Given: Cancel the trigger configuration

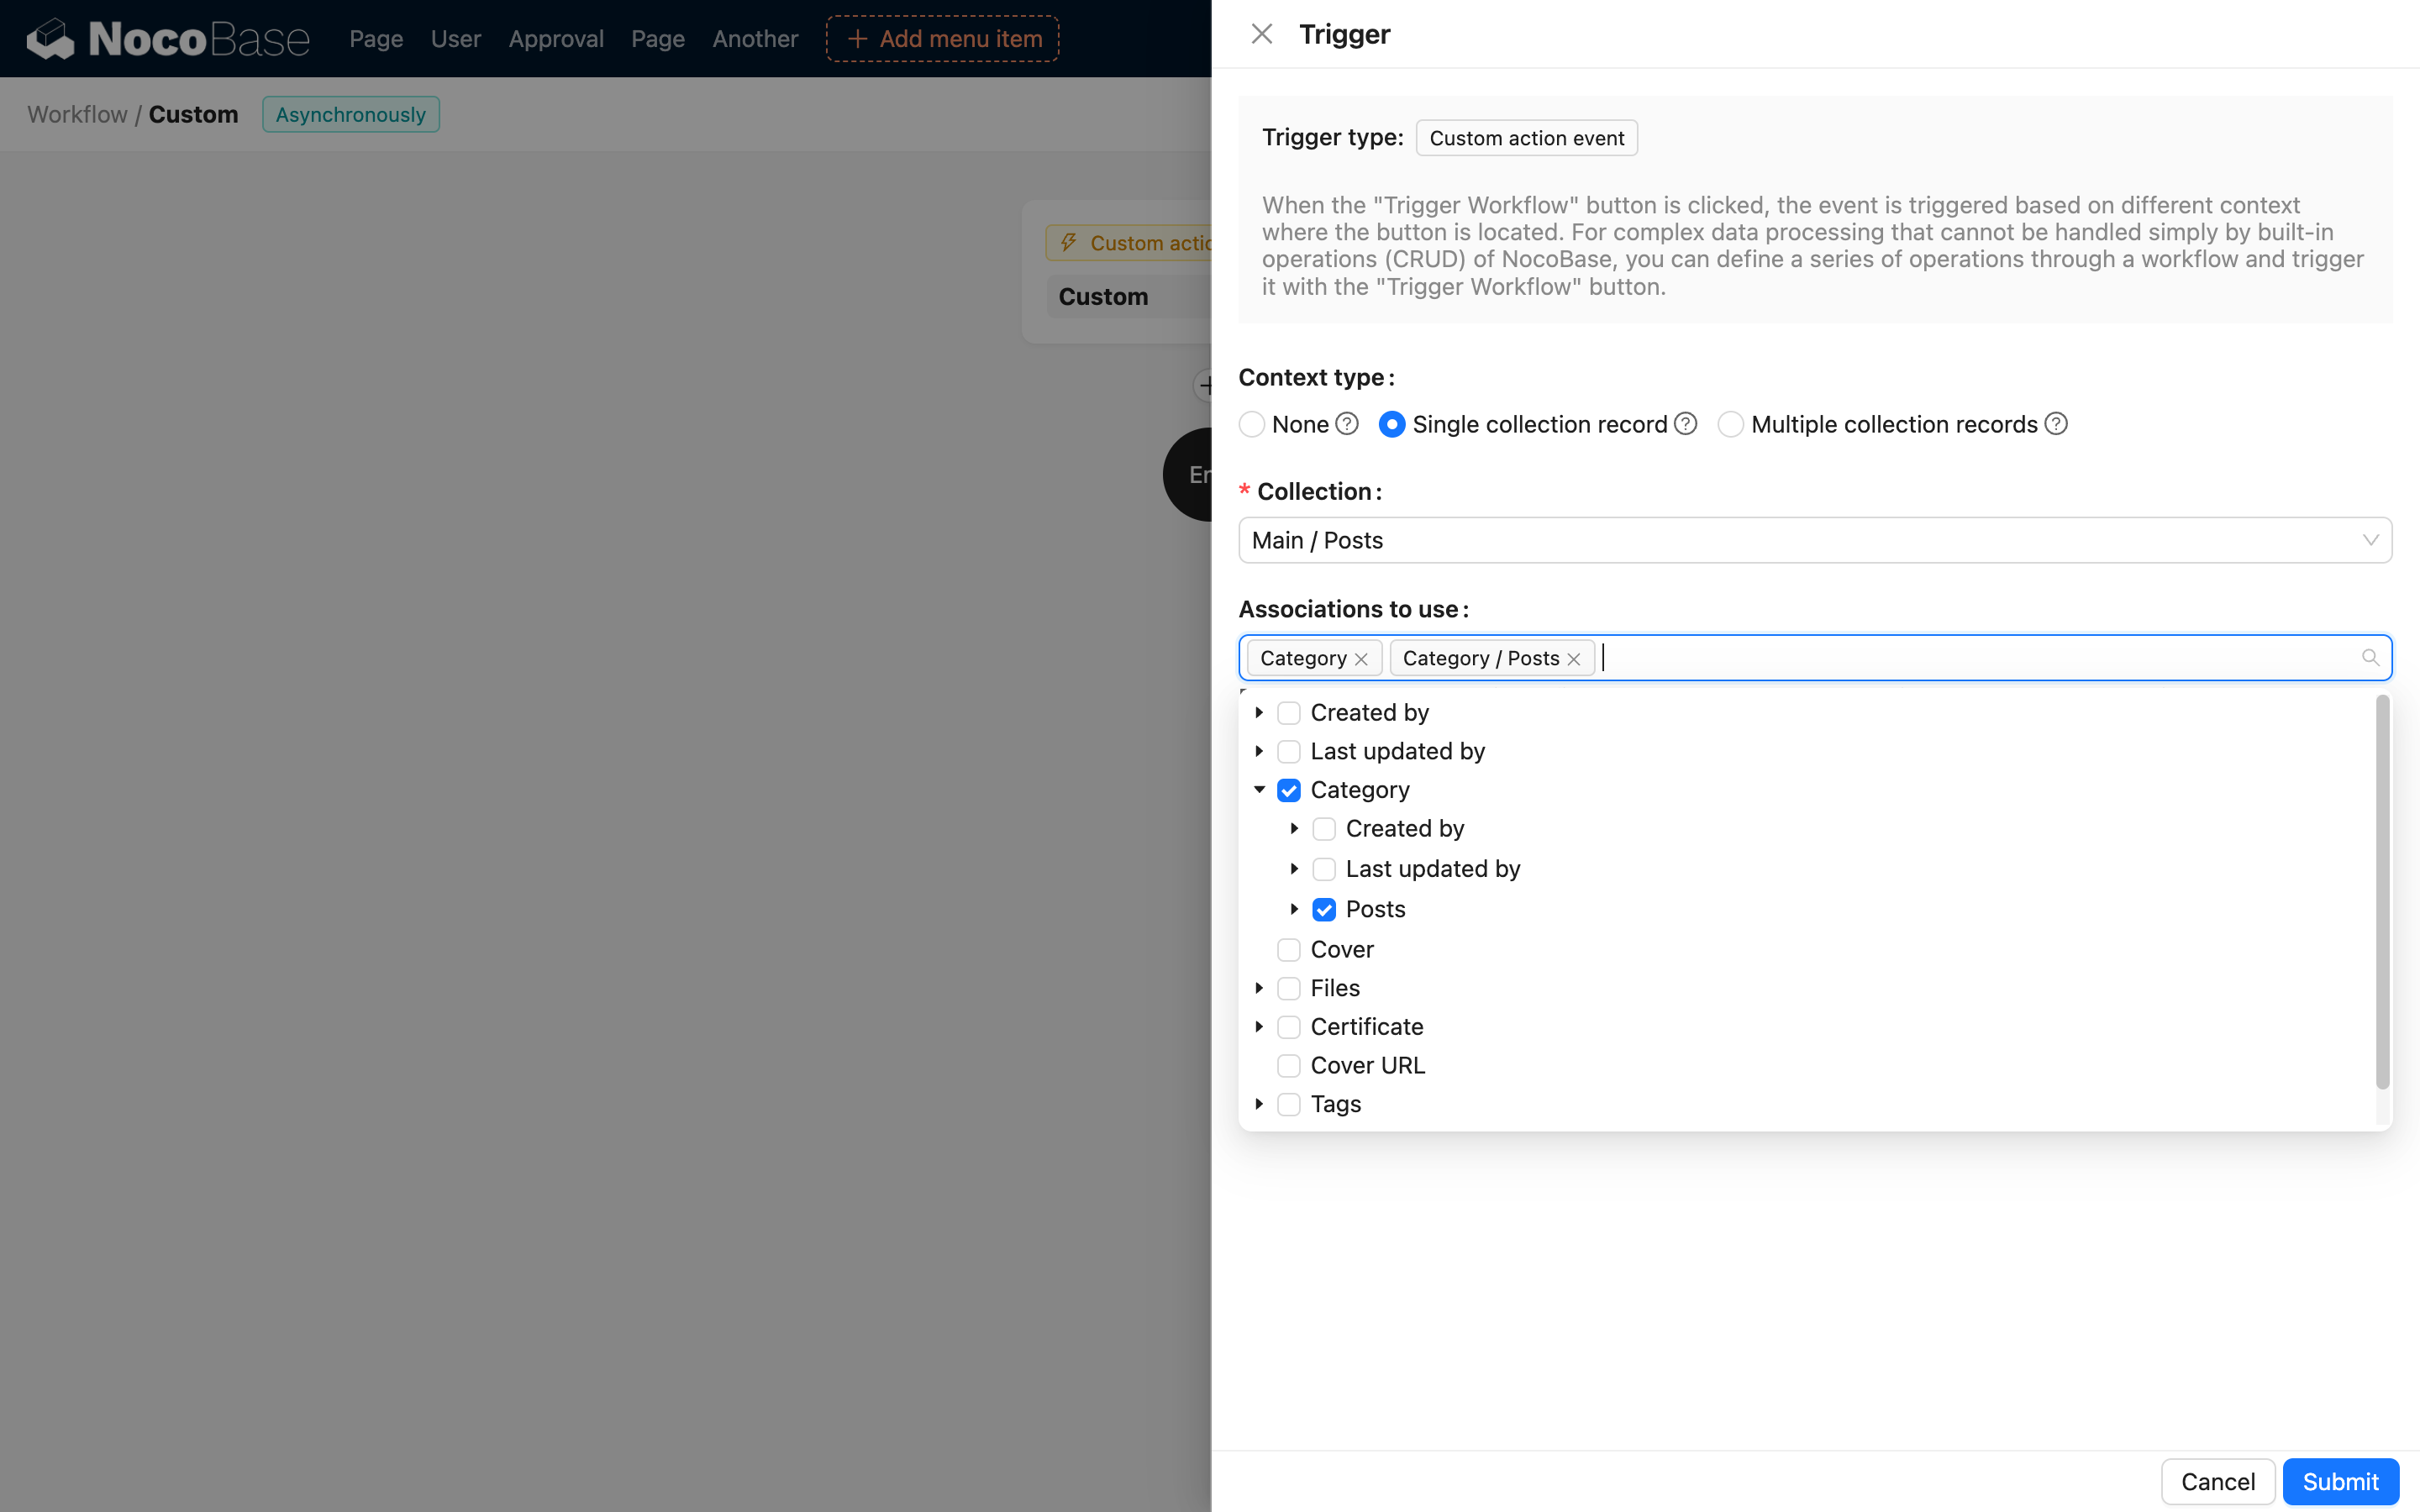Looking at the screenshot, I should [2217, 1481].
